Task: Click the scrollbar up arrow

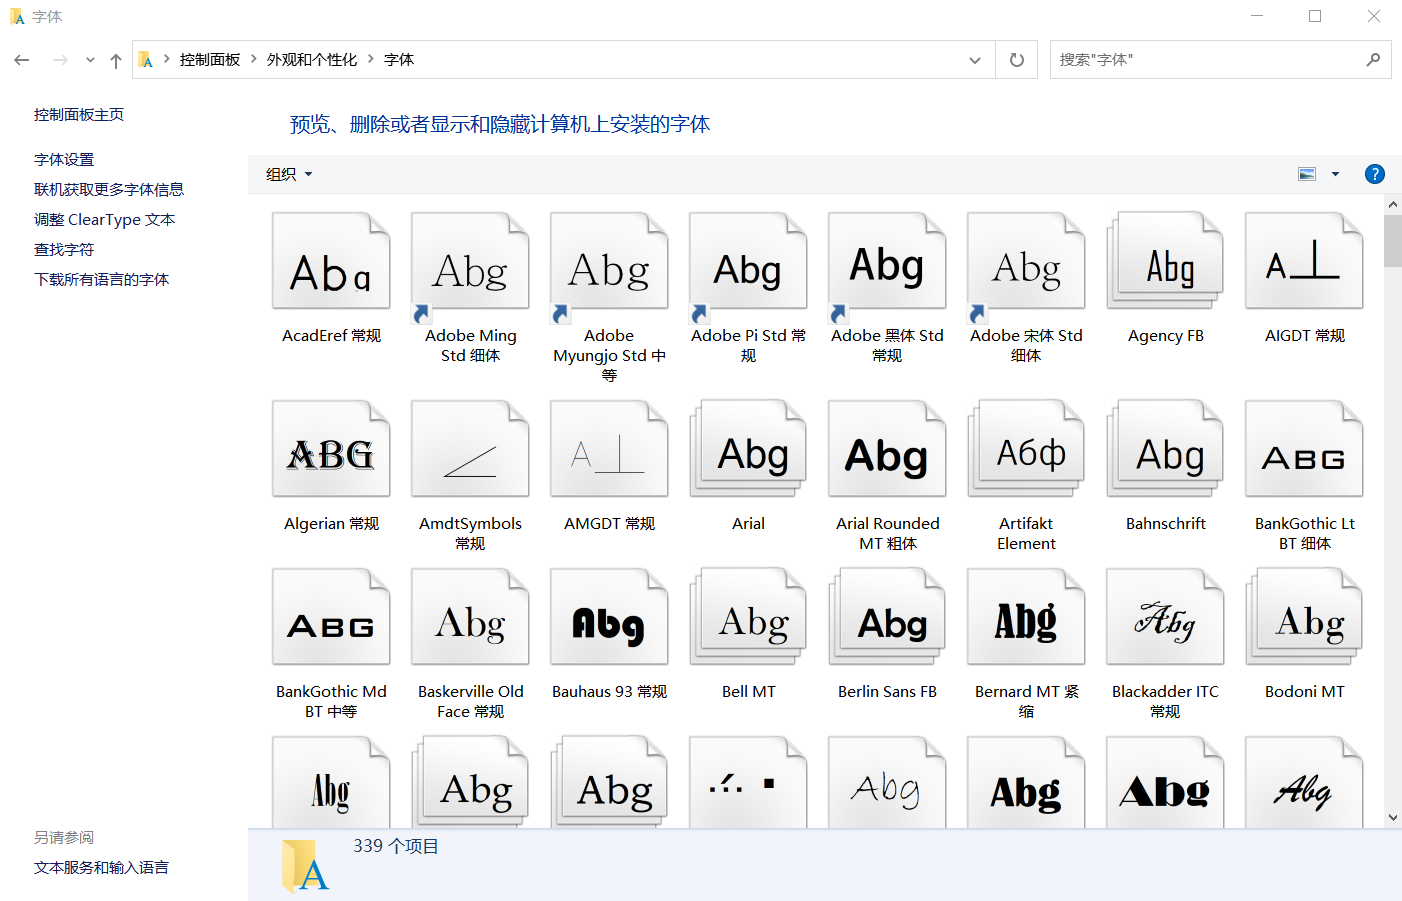Action: point(1393,204)
